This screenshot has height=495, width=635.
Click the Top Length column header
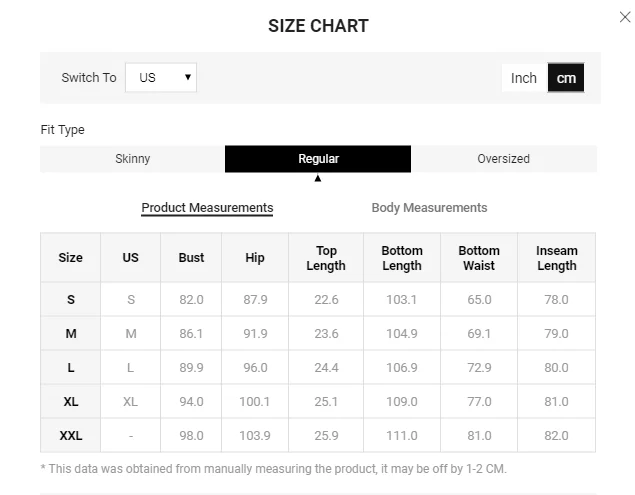[x=326, y=258]
